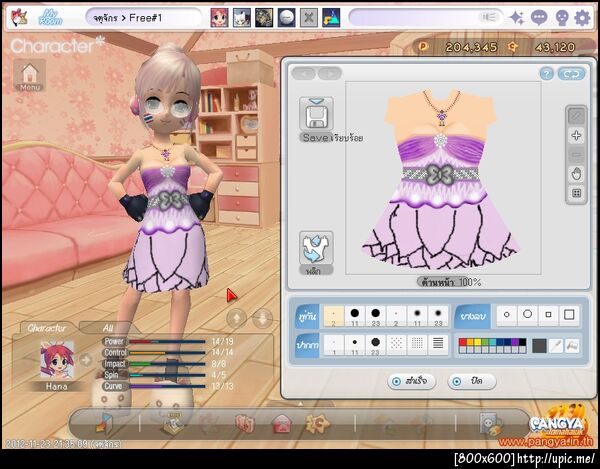600x469 pixels.
Task: Rotate character with the down arrow button
Action: pyautogui.click(x=263, y=318)
